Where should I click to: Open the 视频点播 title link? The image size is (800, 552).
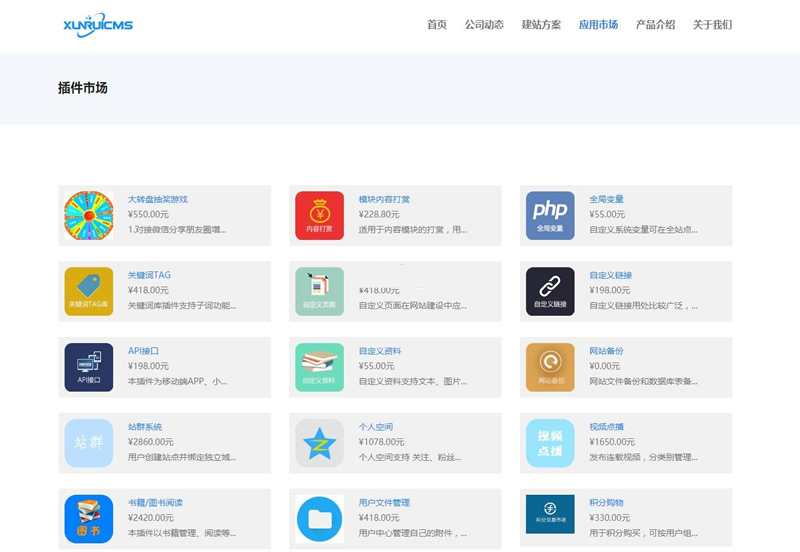(607, 427)
